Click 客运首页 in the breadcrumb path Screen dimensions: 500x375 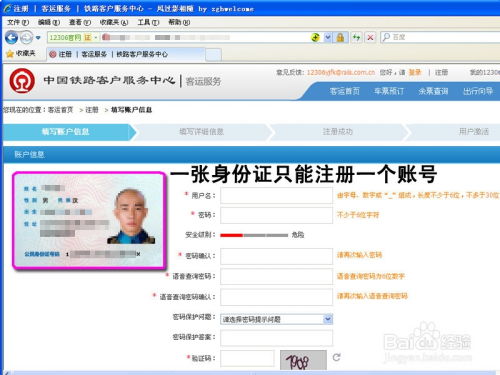point(60,110)
